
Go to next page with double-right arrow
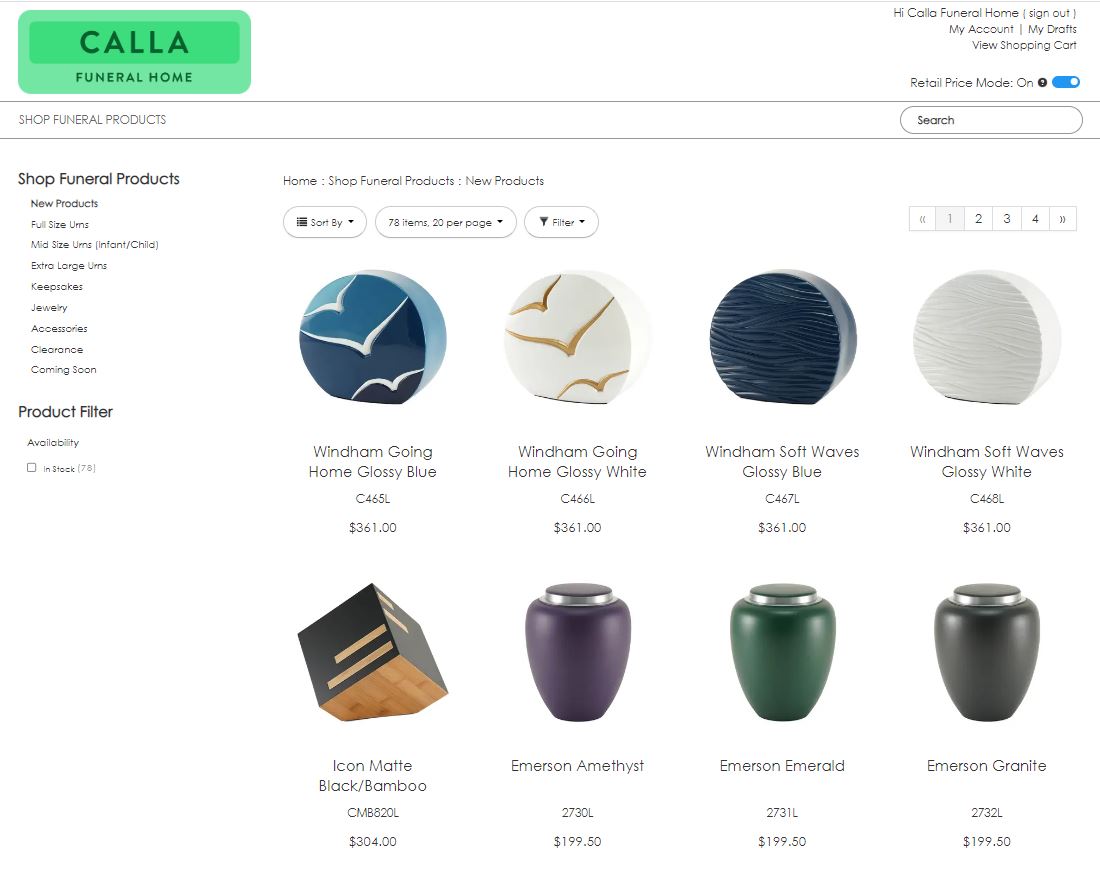[x=1062, y=219]
